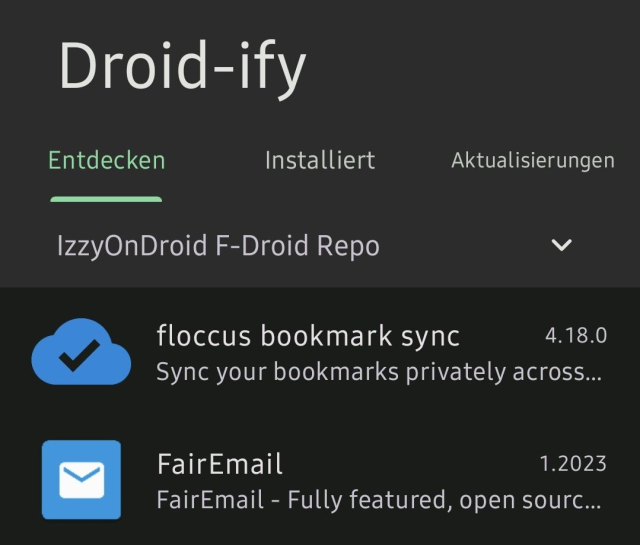This screenshot has width=640, height=545.
Task: Tap the white envelope glyph in FairEmail icon
Action: click(81, 481)
